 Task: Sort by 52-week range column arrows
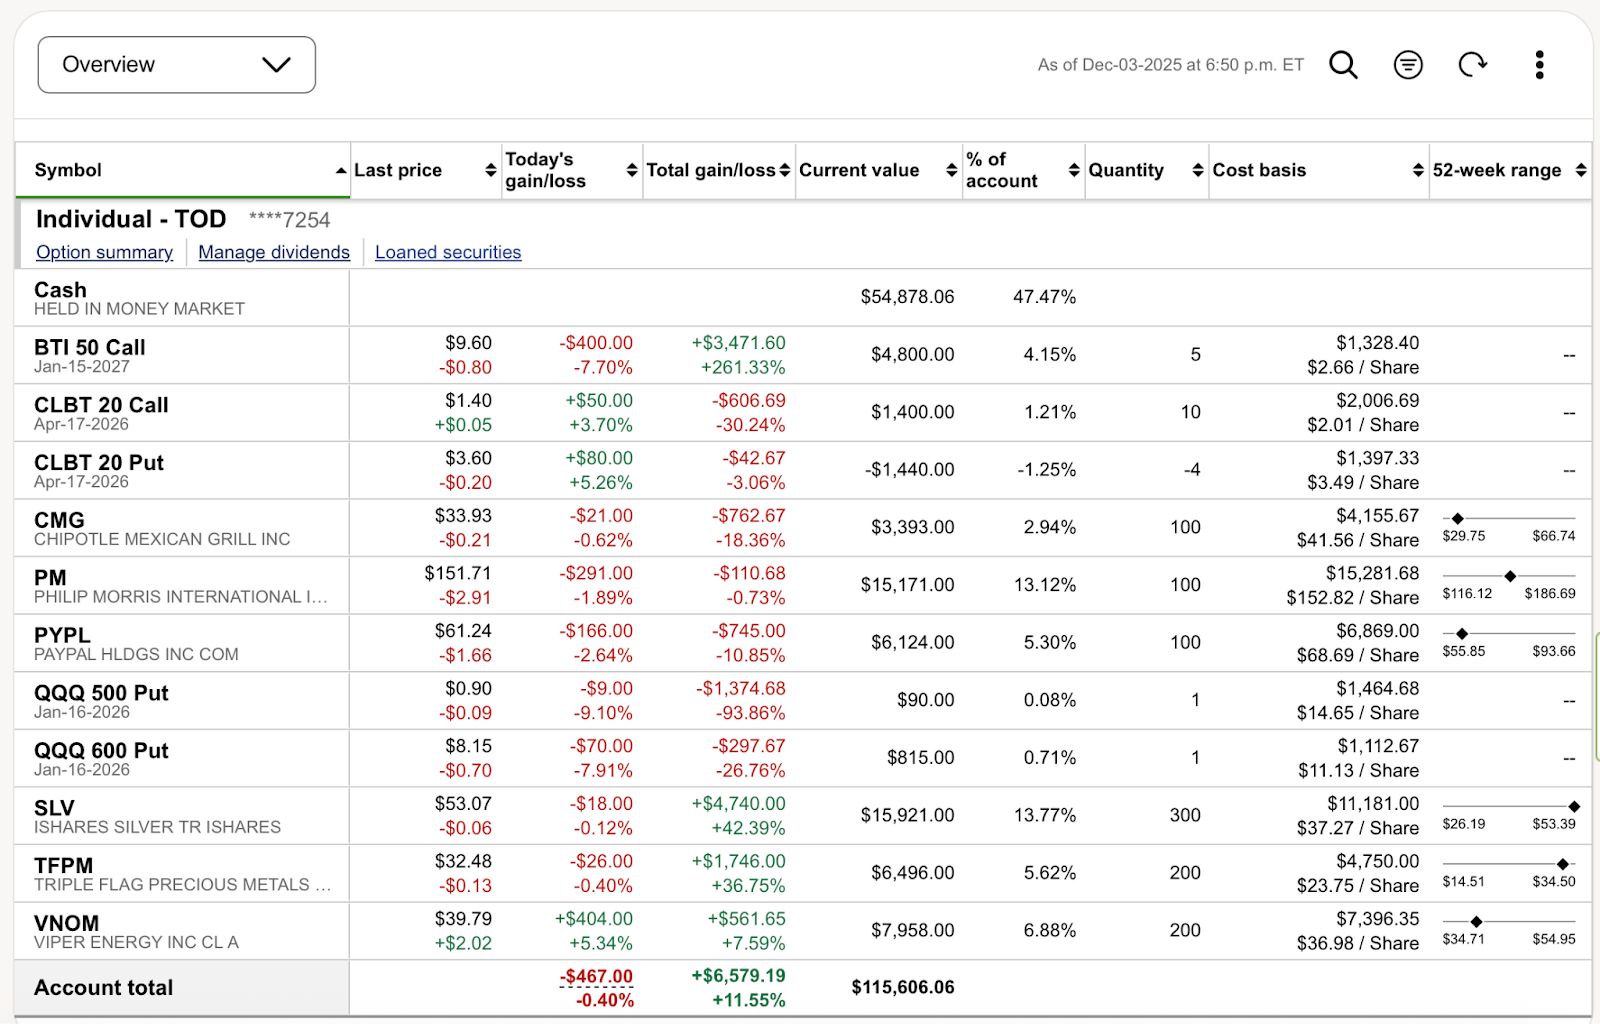point(1580,171)
